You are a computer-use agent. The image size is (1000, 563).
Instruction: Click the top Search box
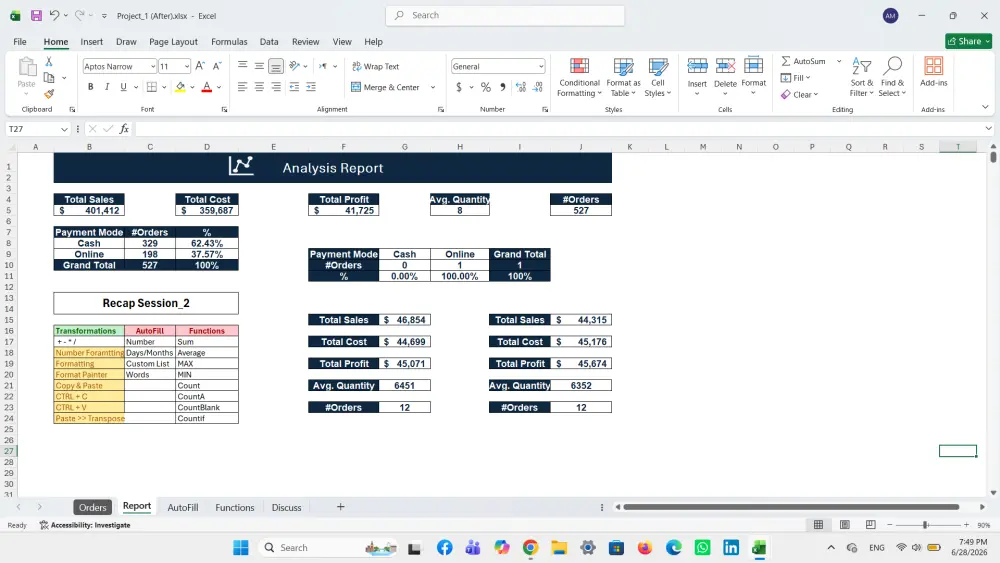(505, 15)
